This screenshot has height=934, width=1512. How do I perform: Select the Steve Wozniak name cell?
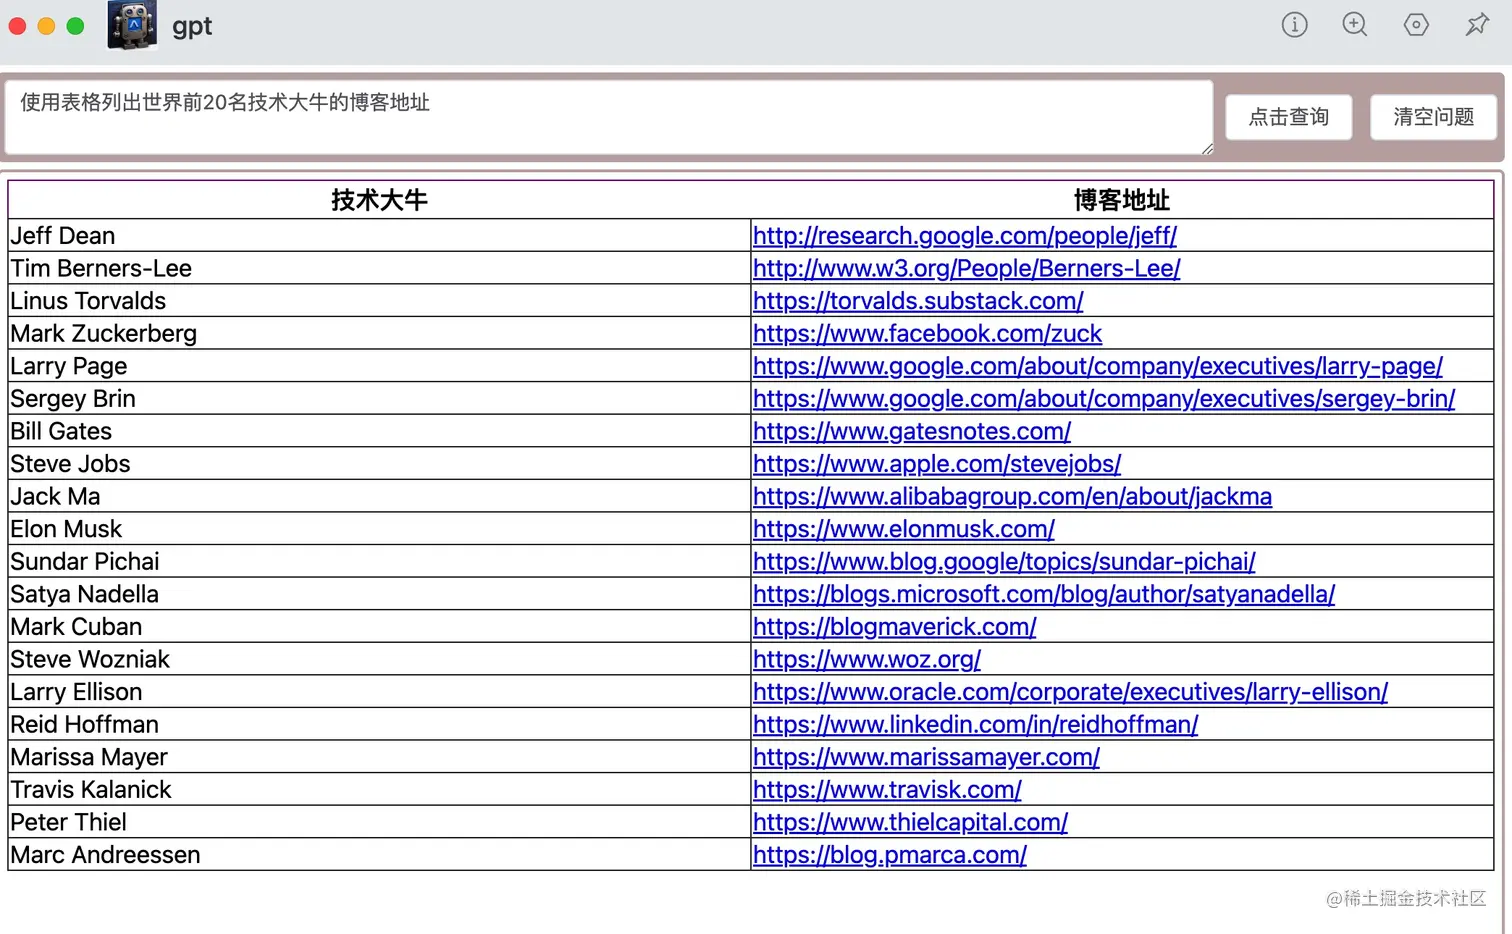tap(379, 660)
